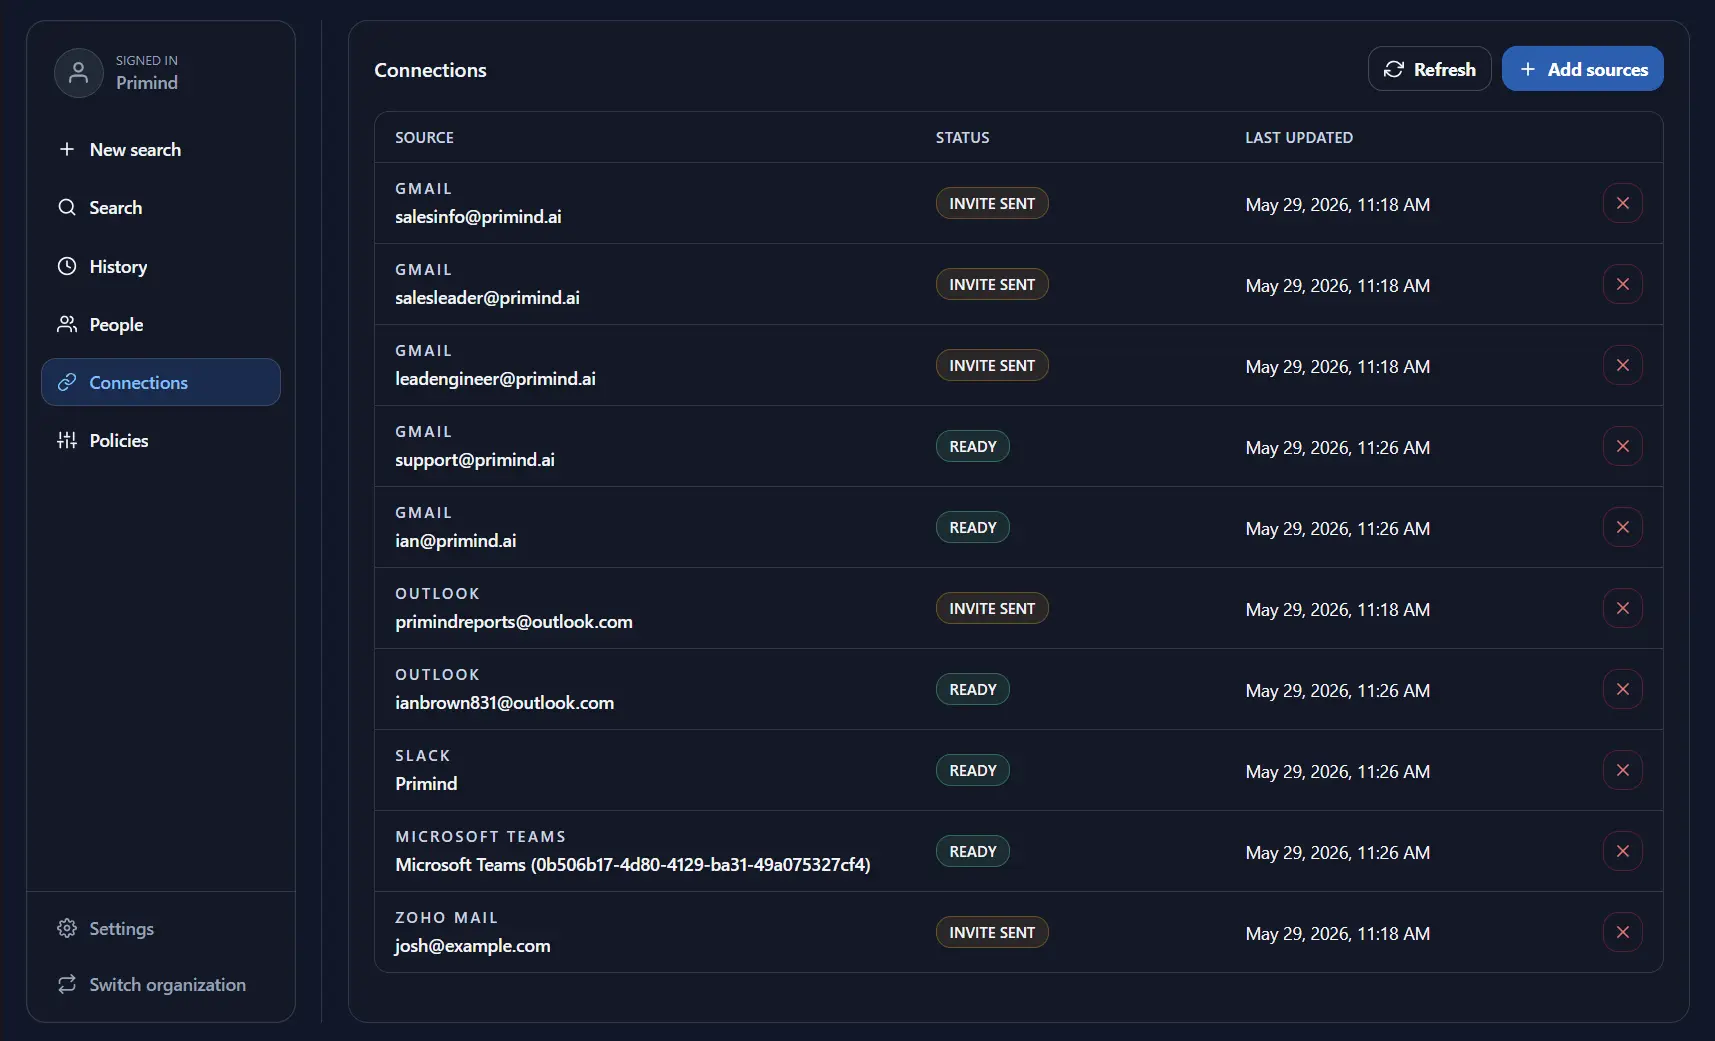Refresh the connections list
This screenshot has height=1041, width=1715.
click(1429, 69)
